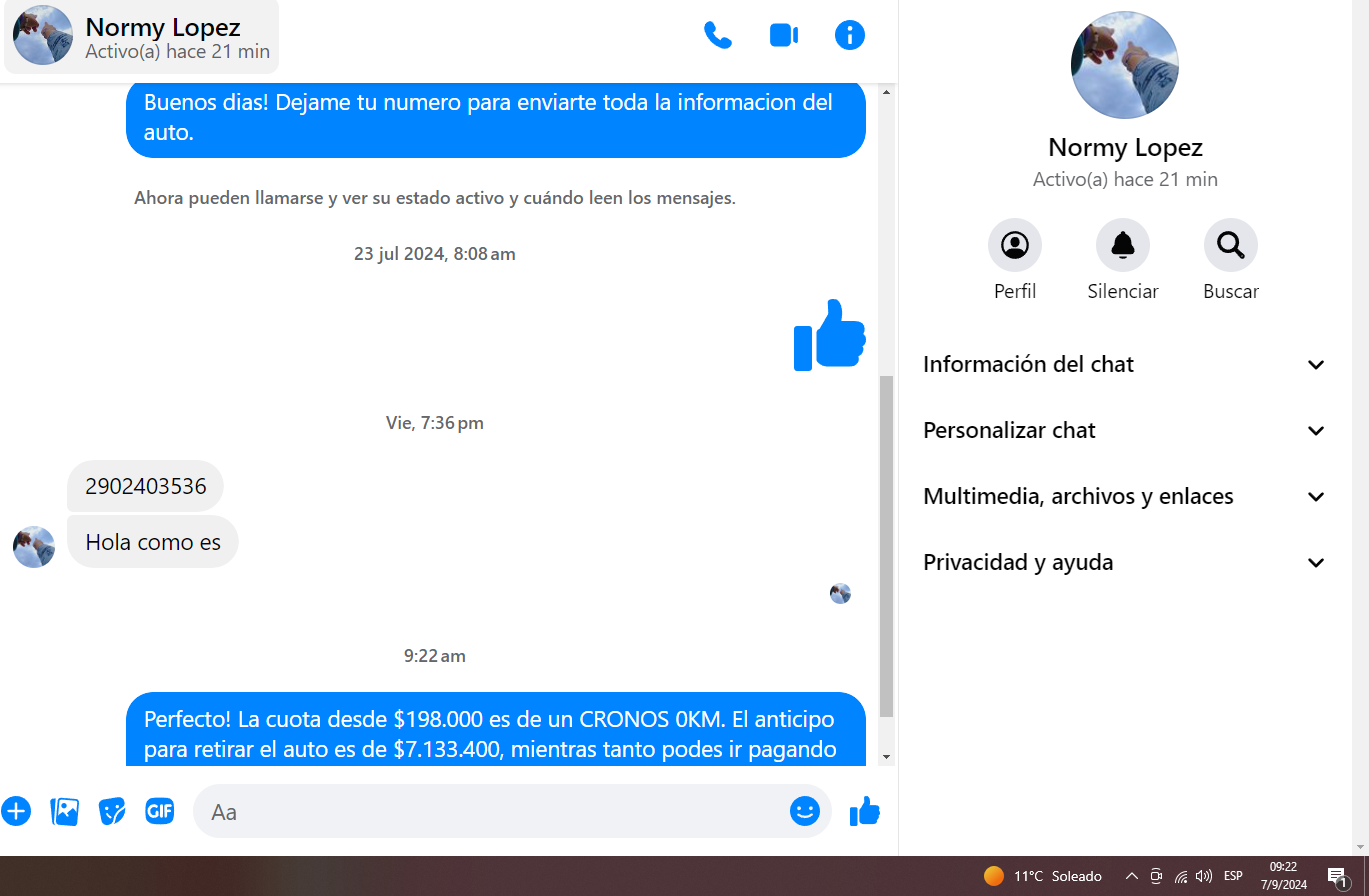Open the GIF picker

160,811
